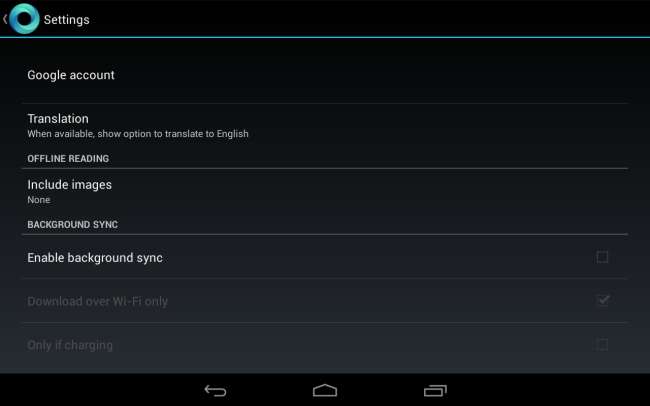The height and width of the screenshot is (406, 650).
Task: Tap the translate to English description text
Action: [x=138, y=134]
